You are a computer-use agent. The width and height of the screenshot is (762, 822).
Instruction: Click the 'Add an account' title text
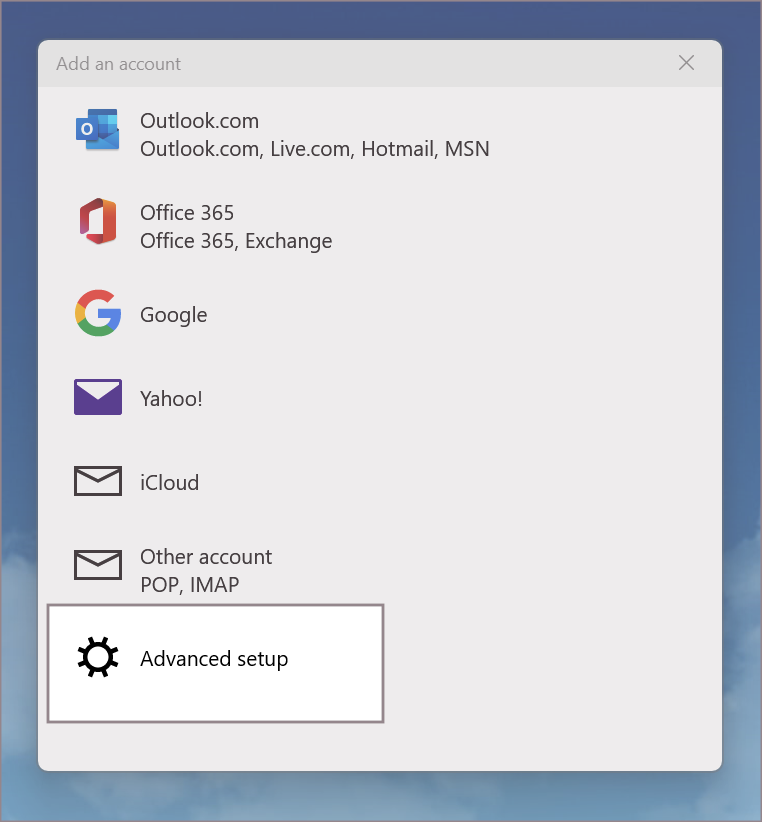[x=118, y=64]
